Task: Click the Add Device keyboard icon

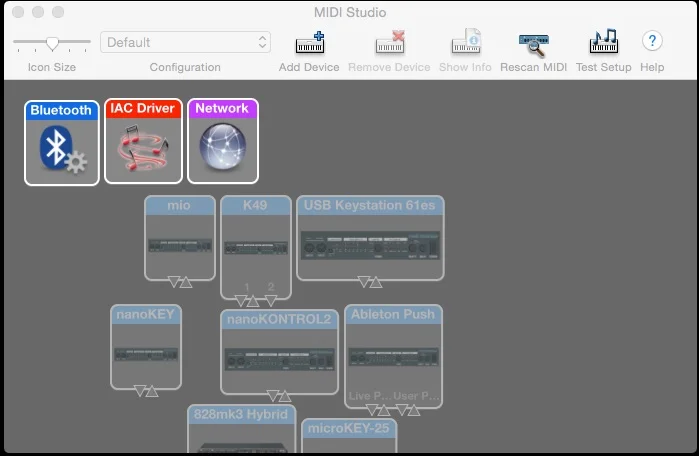Action: point(310,42)
